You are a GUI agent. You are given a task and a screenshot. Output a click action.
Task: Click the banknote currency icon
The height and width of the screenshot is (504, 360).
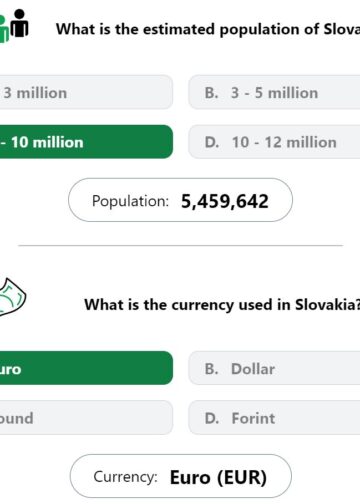[x=13, y=297]
